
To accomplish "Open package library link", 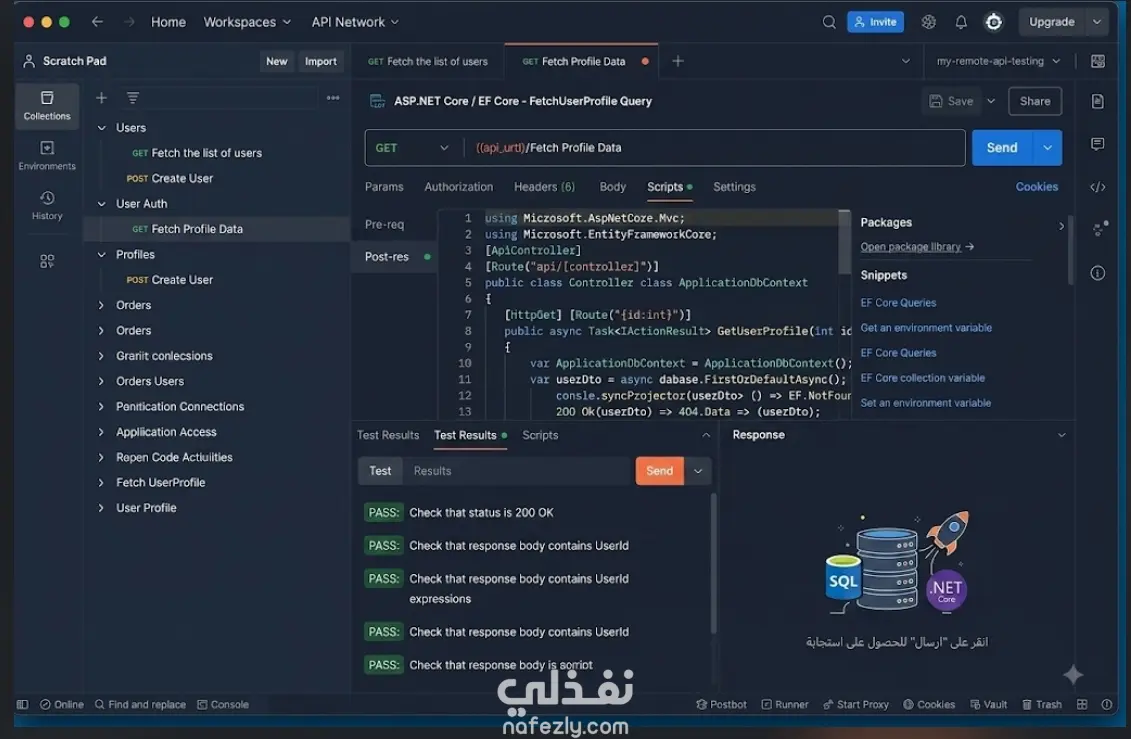I will tap(917, 247).
